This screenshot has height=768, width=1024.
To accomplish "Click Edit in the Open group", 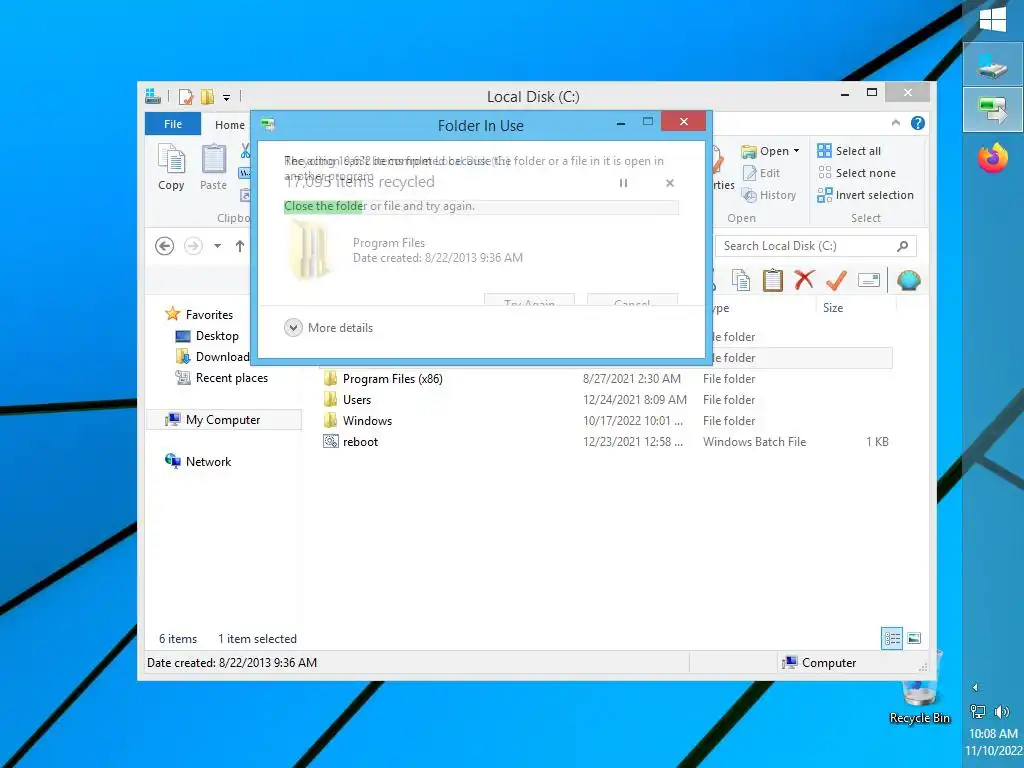I will [761, 173].
